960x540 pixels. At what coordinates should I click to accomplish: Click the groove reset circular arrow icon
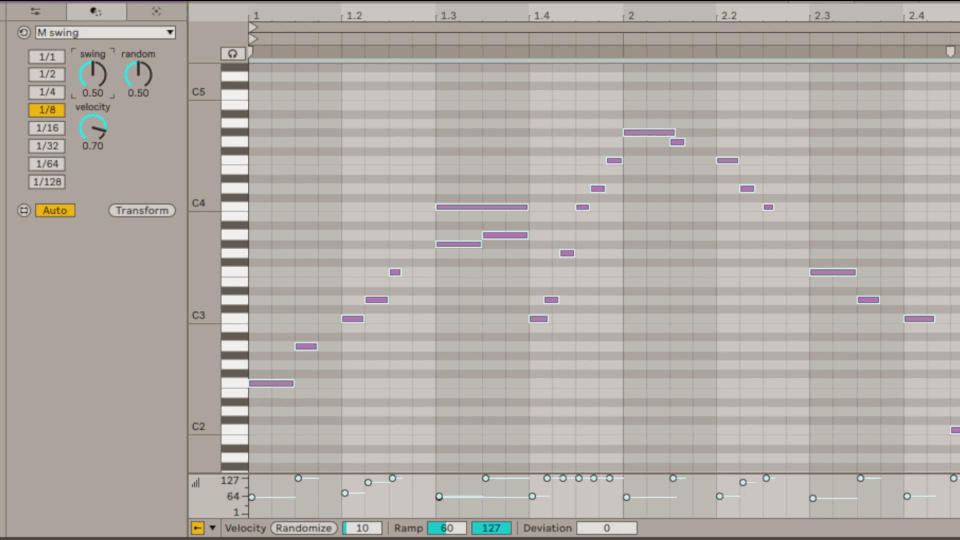pyautogui.click(x=23, y=32)
